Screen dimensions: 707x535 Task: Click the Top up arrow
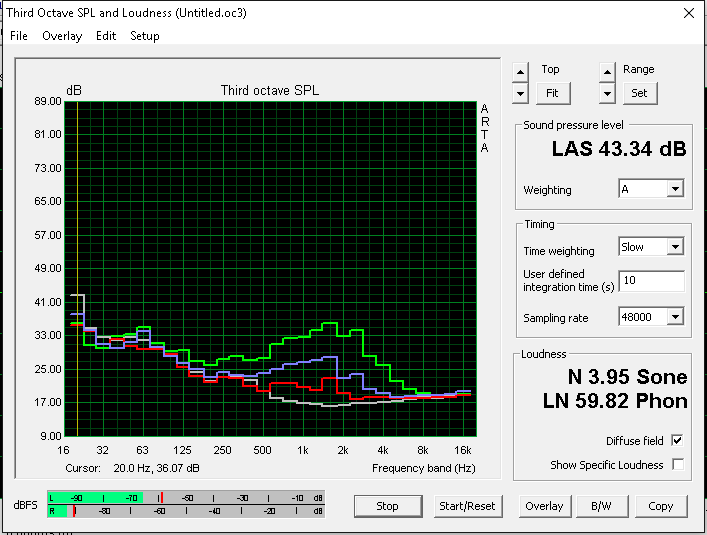[x=520, y=72]
